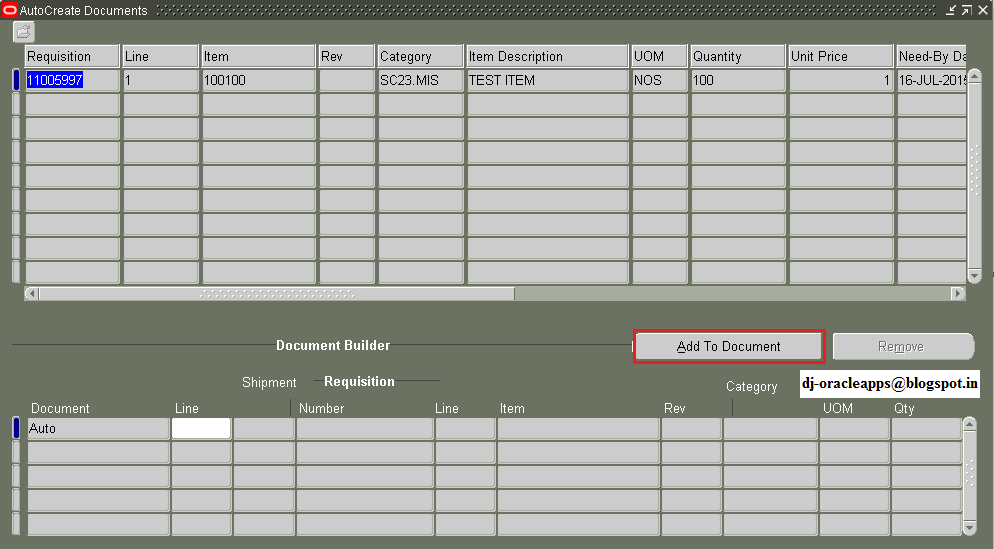The width and height of the screenshot is (994, 549).
Task: Click the horizontal scrollbar thumb
Action: [x=276, y=294]
